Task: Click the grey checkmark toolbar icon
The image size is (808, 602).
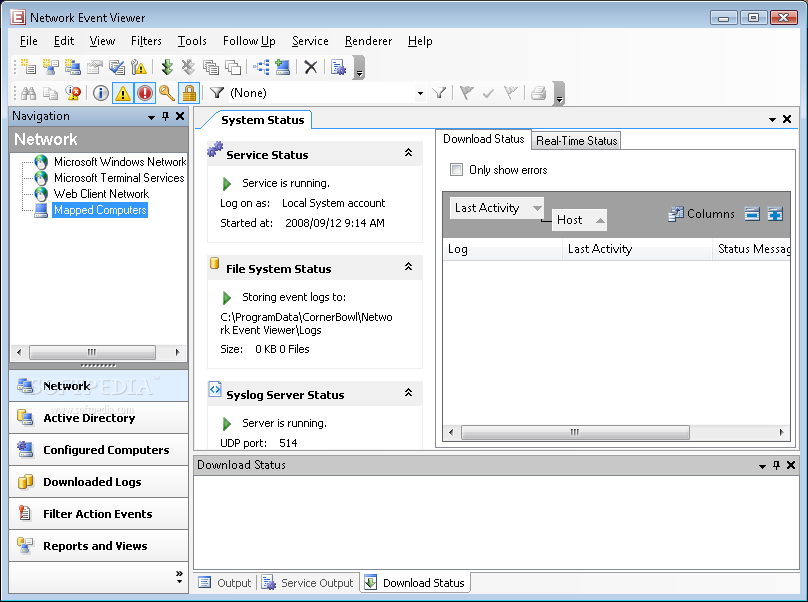Action: point(489,93)
